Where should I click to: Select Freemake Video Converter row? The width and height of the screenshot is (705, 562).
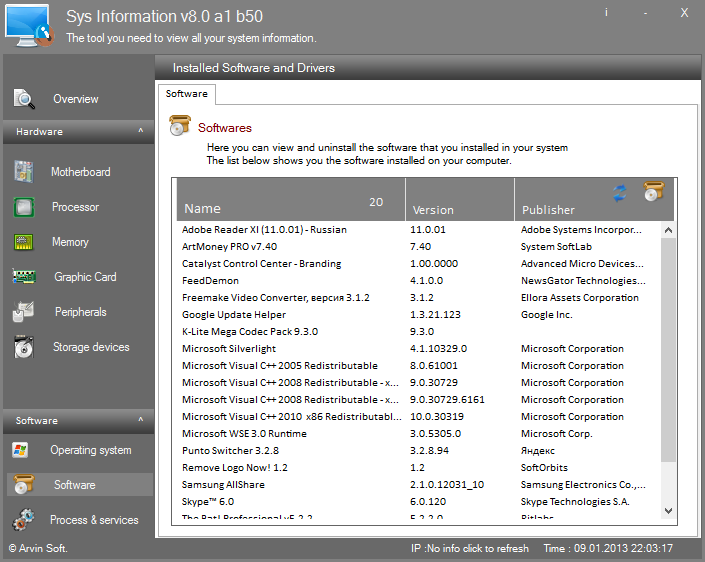[420, 298]
